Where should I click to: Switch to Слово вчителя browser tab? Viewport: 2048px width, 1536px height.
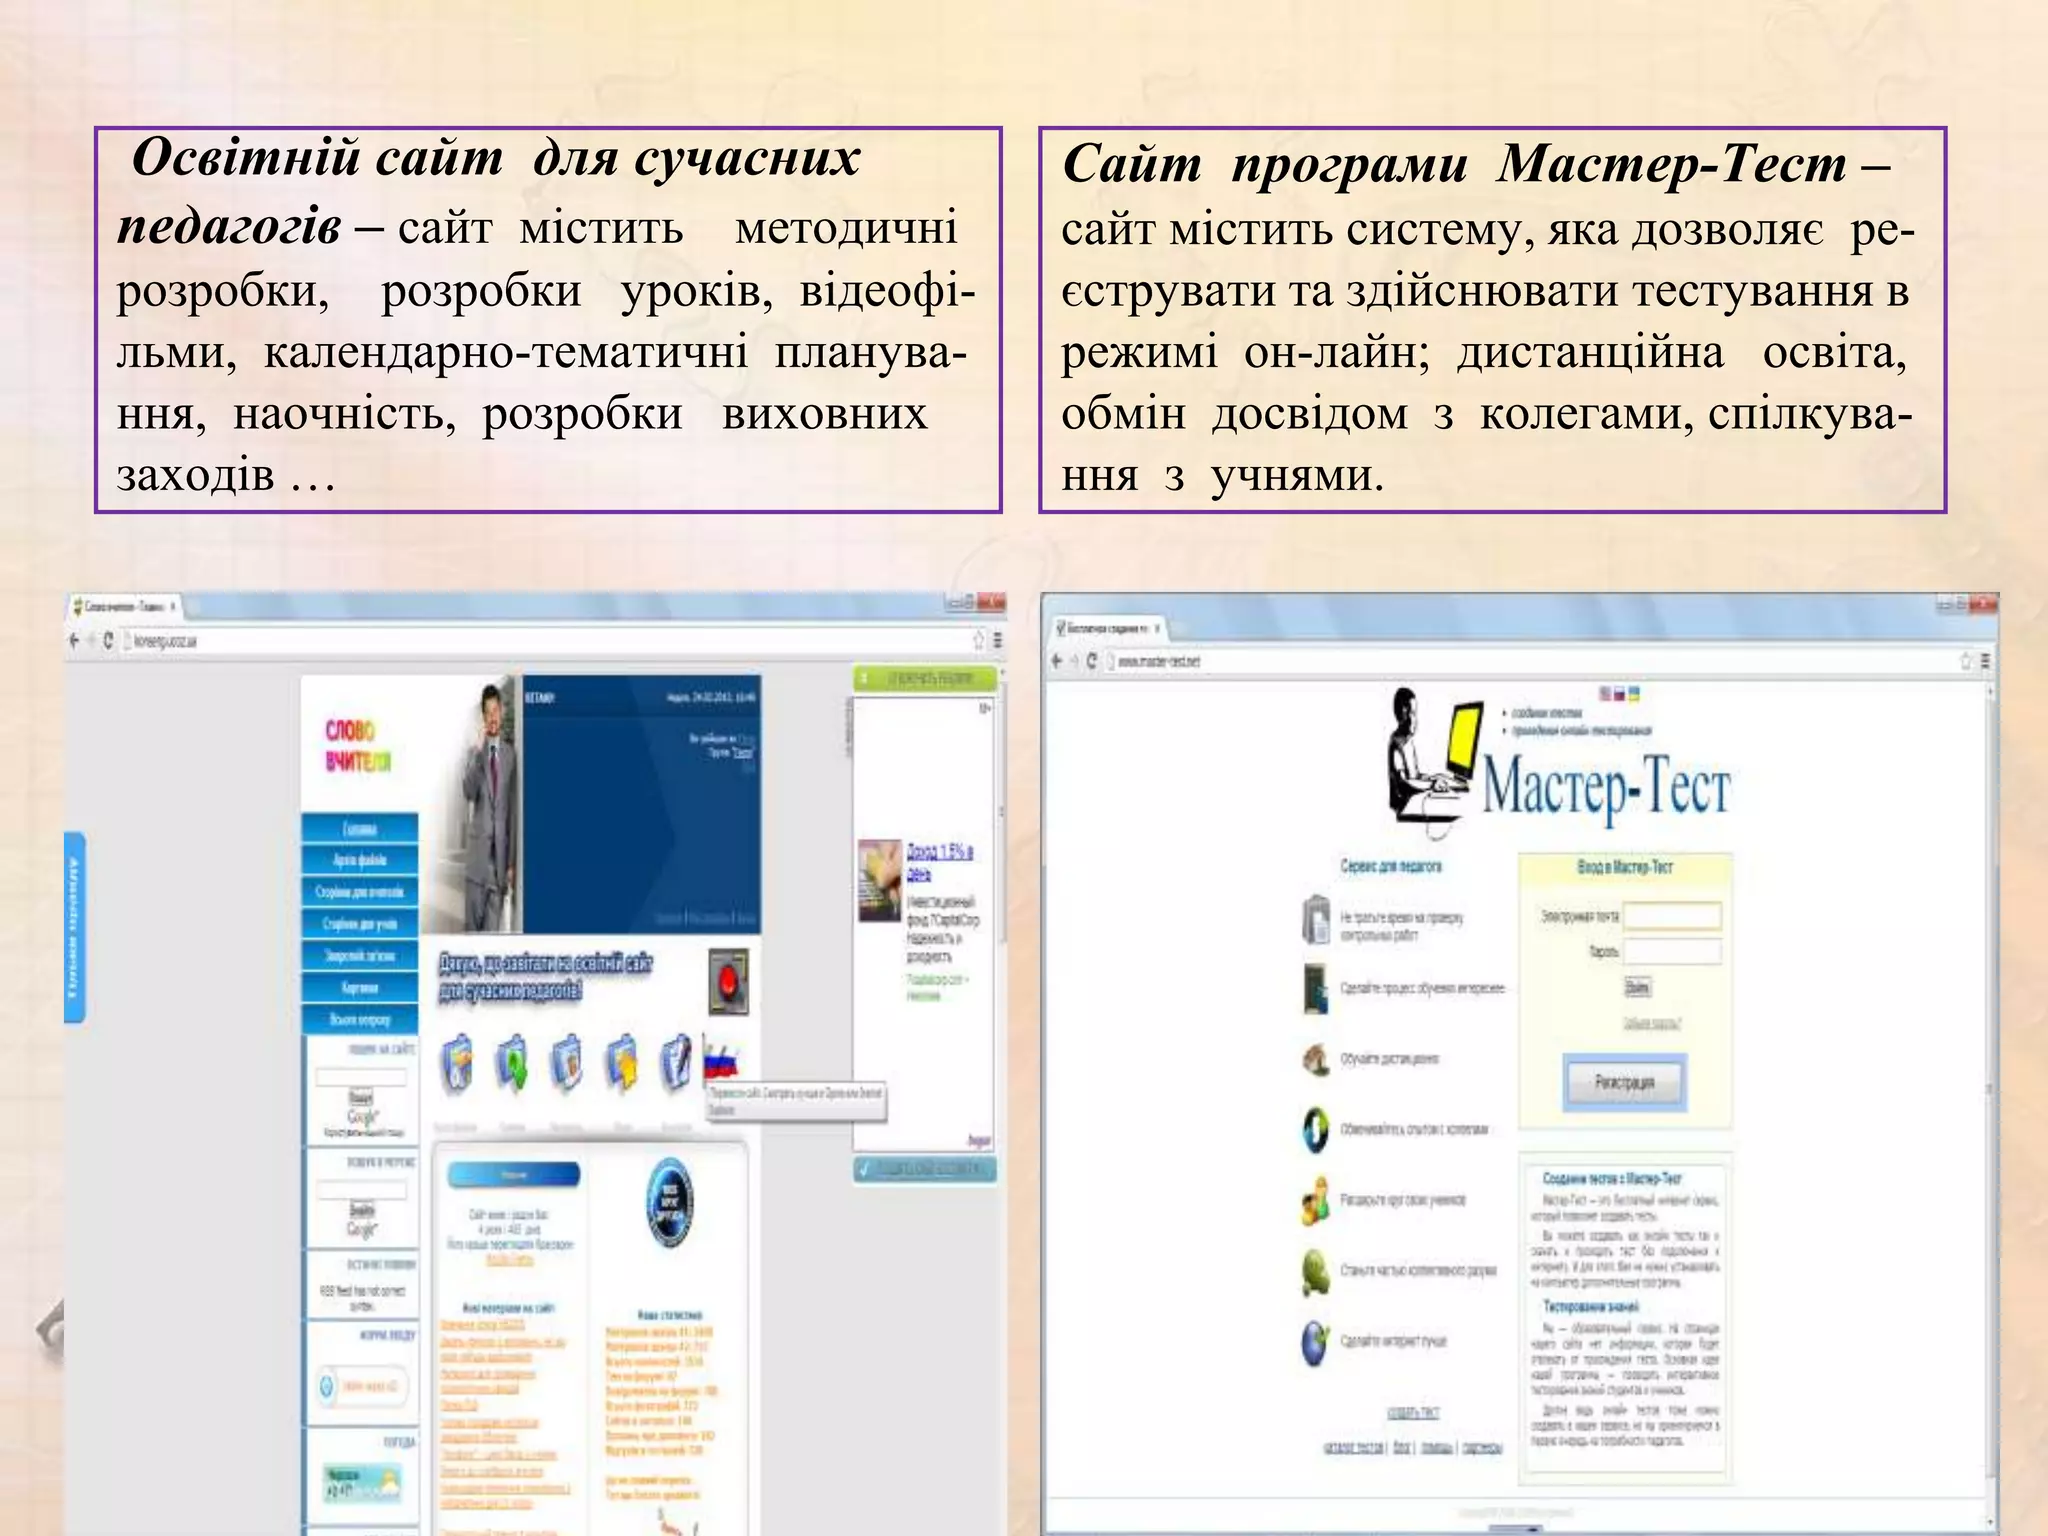tap(123, 606)
